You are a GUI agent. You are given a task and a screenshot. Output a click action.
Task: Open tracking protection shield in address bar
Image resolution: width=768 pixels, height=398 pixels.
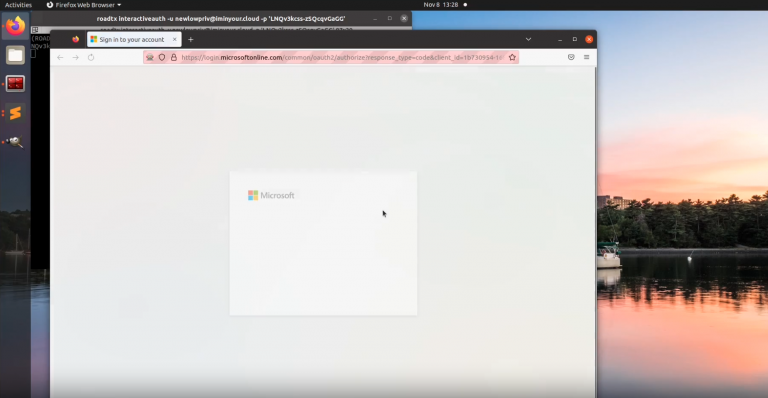(162, 57)
